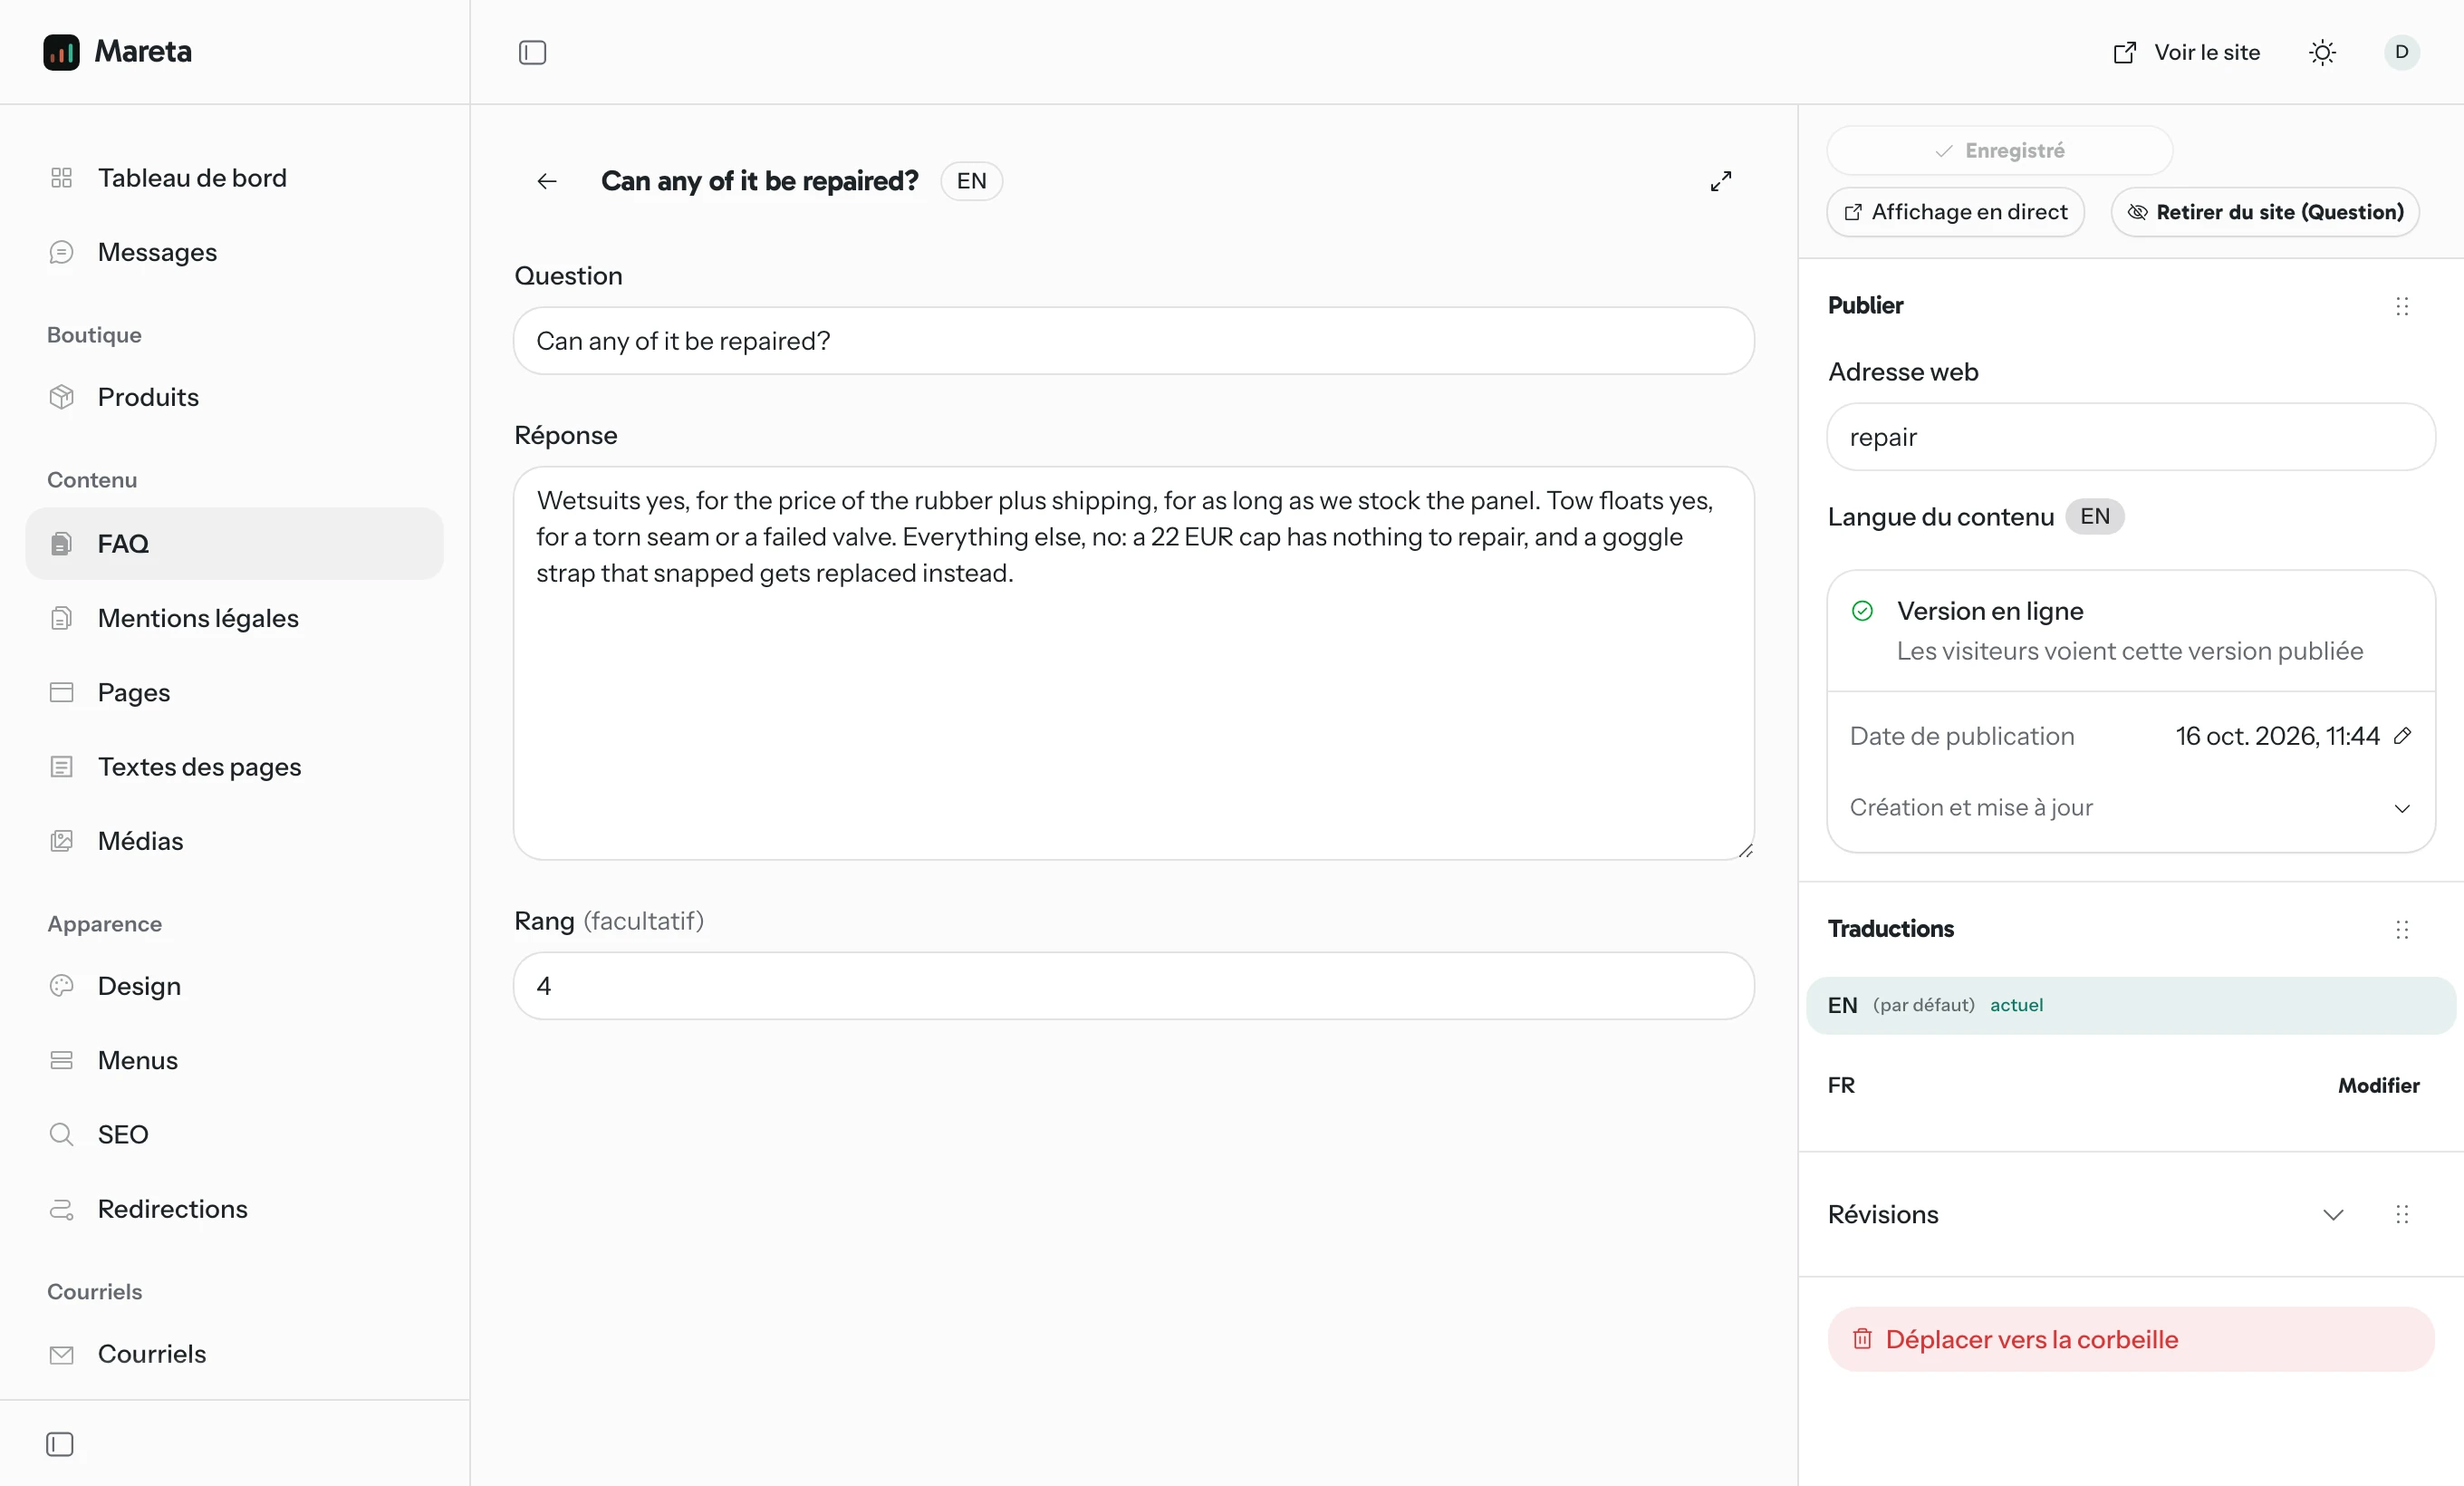Click the 'Can any of it be repaired?' heading
The height and width of the screenshot is (1486, 2464).
pyautogui.click(x=760, y=181)
